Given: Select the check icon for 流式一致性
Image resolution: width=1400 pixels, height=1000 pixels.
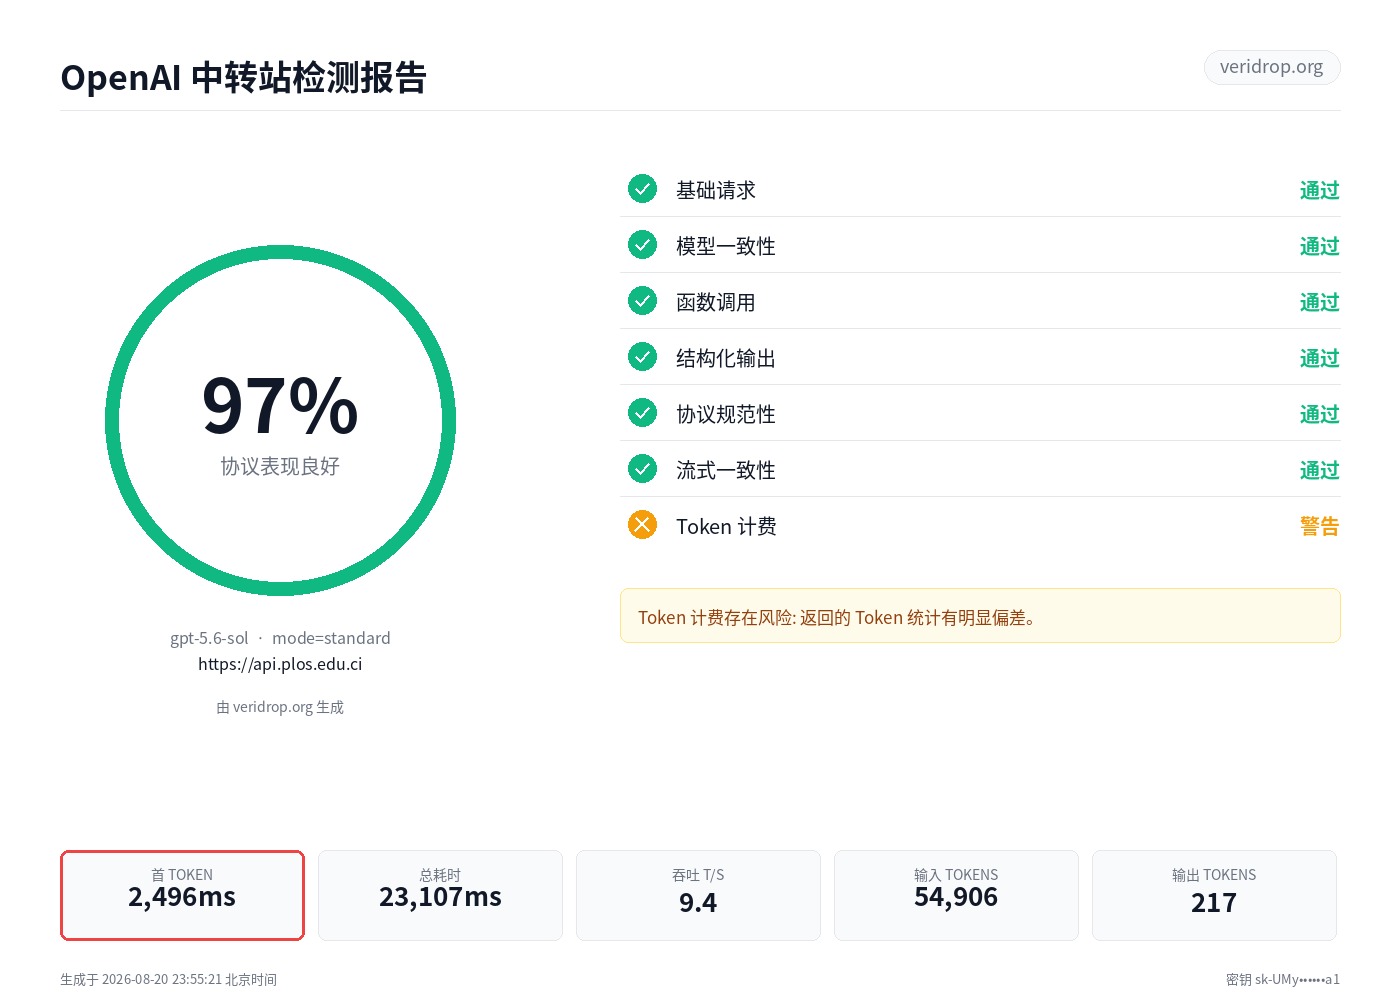Looking at the screenshot, I should tap(642, 469).
